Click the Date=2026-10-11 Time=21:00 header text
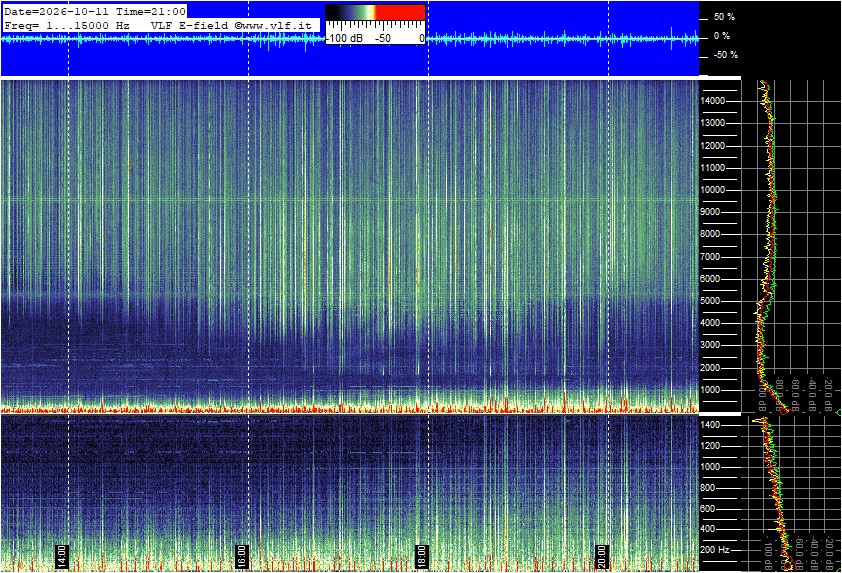The width and height of the screenshot is (842, 573). point(95,11)
